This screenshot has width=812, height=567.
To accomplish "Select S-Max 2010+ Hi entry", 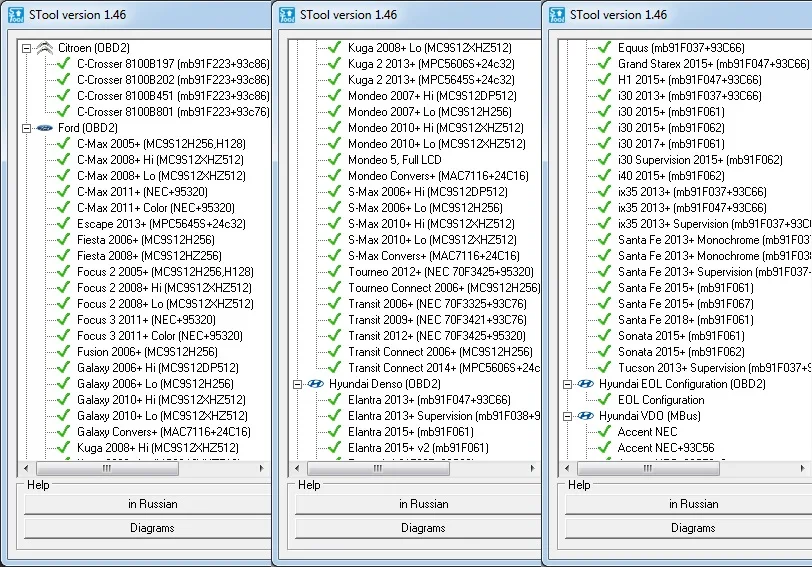I will coord(431,224).
